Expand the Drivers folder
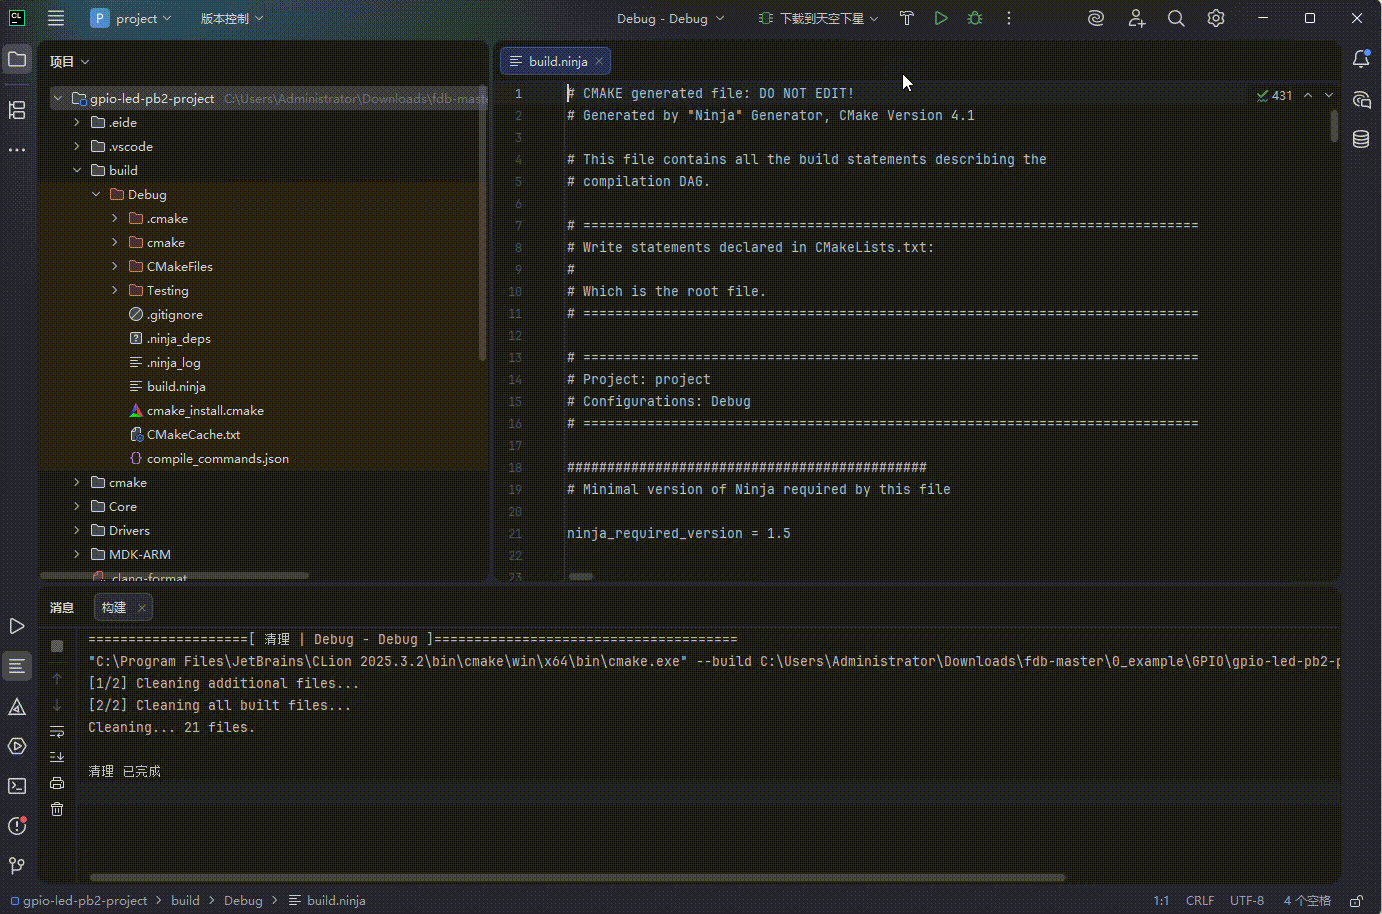1382x914 pixels. click(x=77, y=531)
